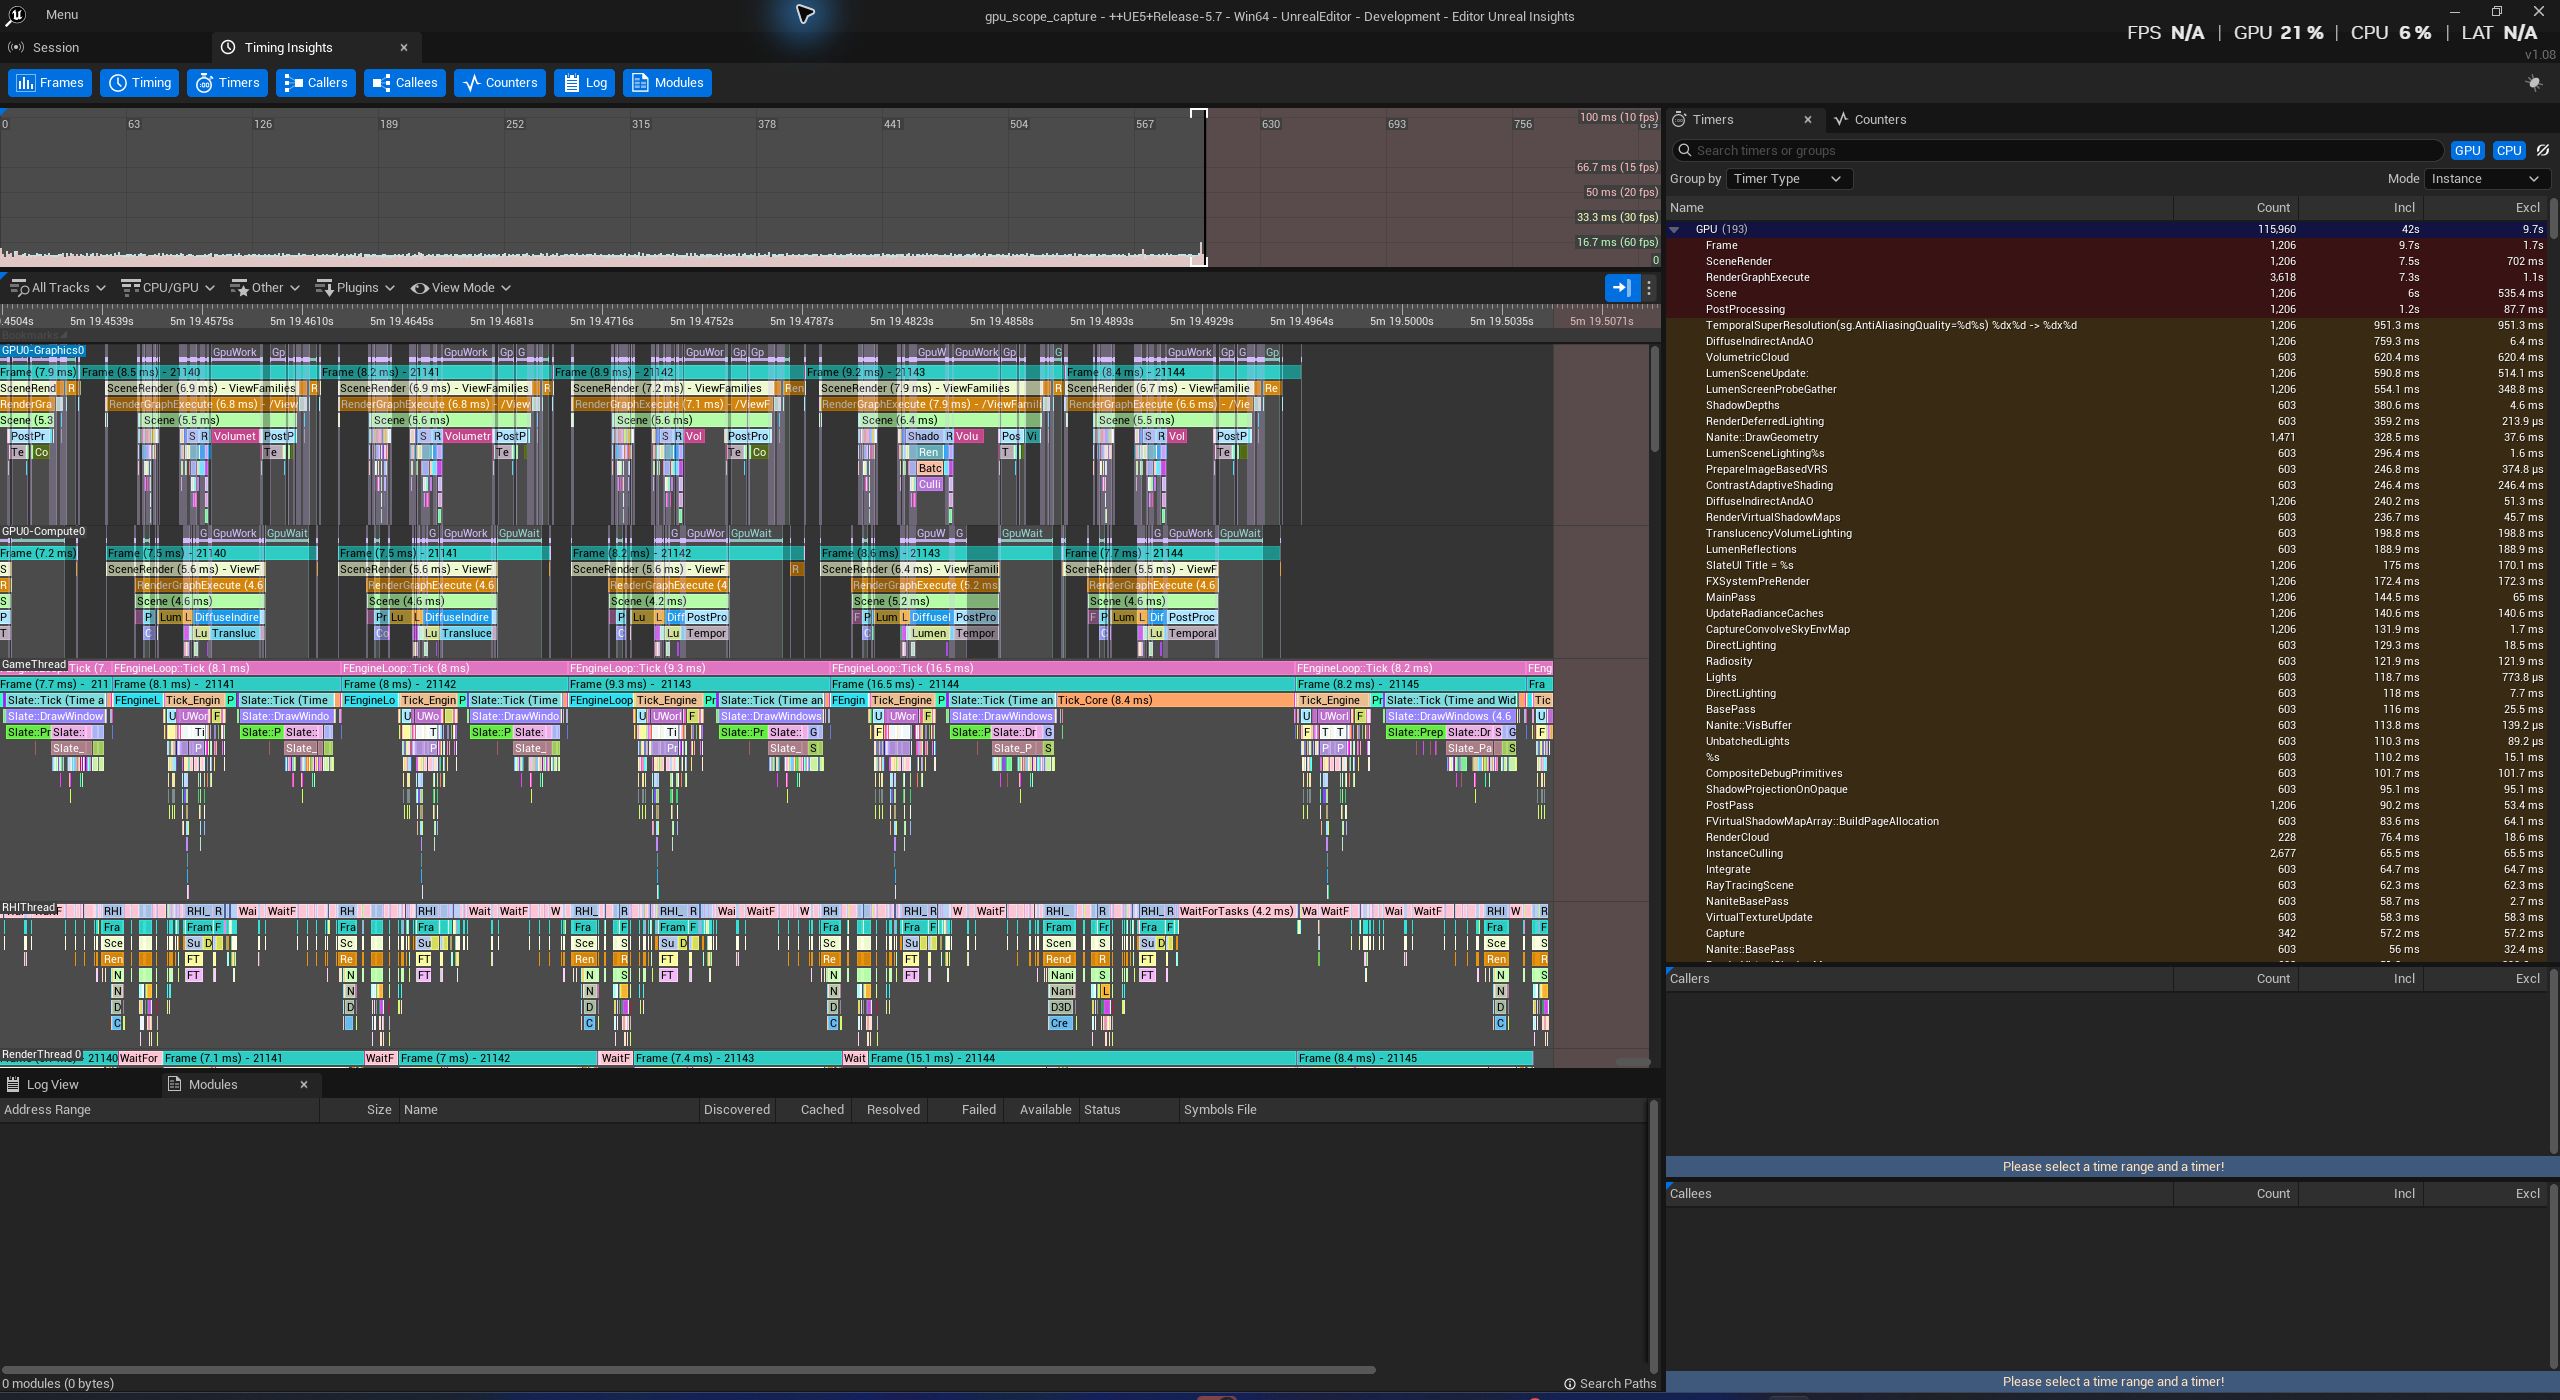Open the Group by Timer Type combo box
Image resolution: width=2560 pixels, height=1400 pixels.
click(x=1788, y=178)
